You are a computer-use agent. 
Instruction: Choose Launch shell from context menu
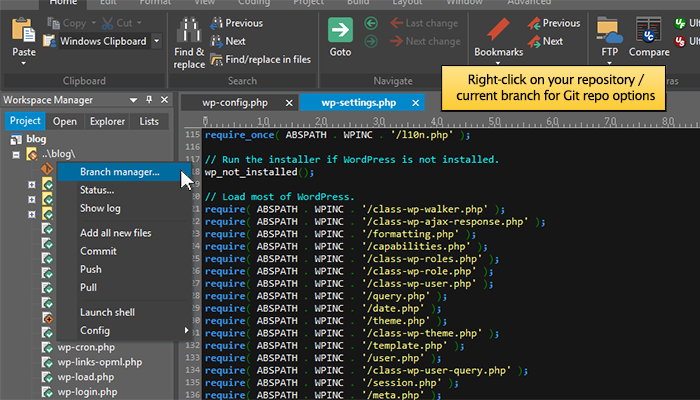pos(124,312)
